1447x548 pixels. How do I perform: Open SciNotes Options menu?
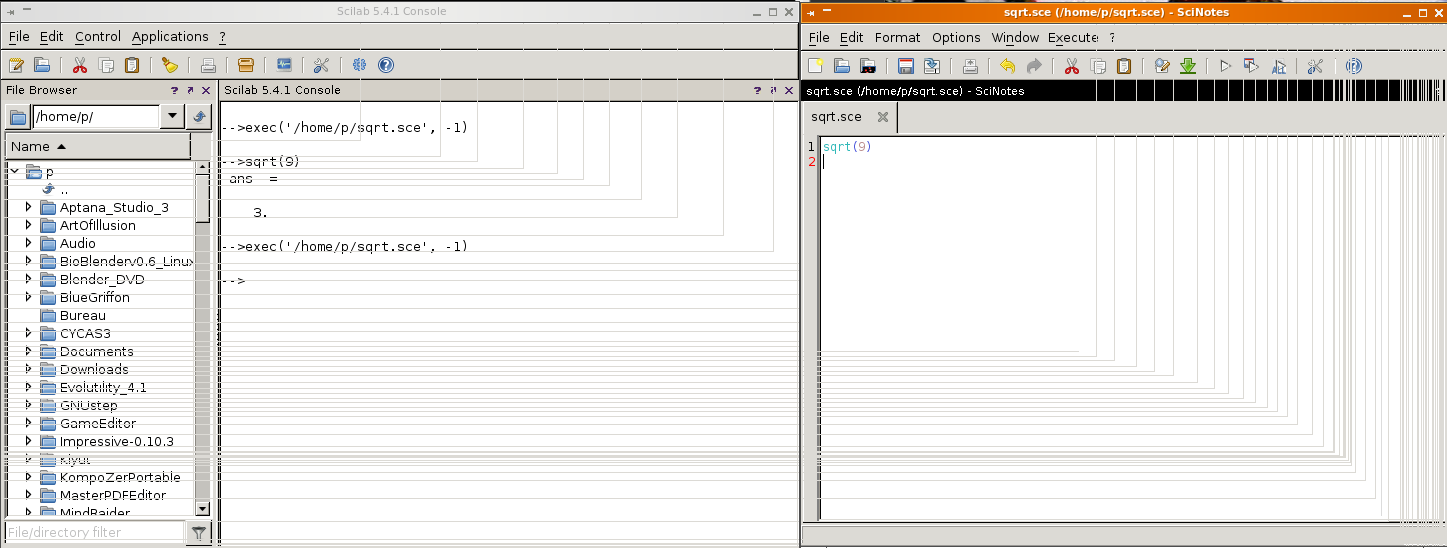[x=956, y=37]
